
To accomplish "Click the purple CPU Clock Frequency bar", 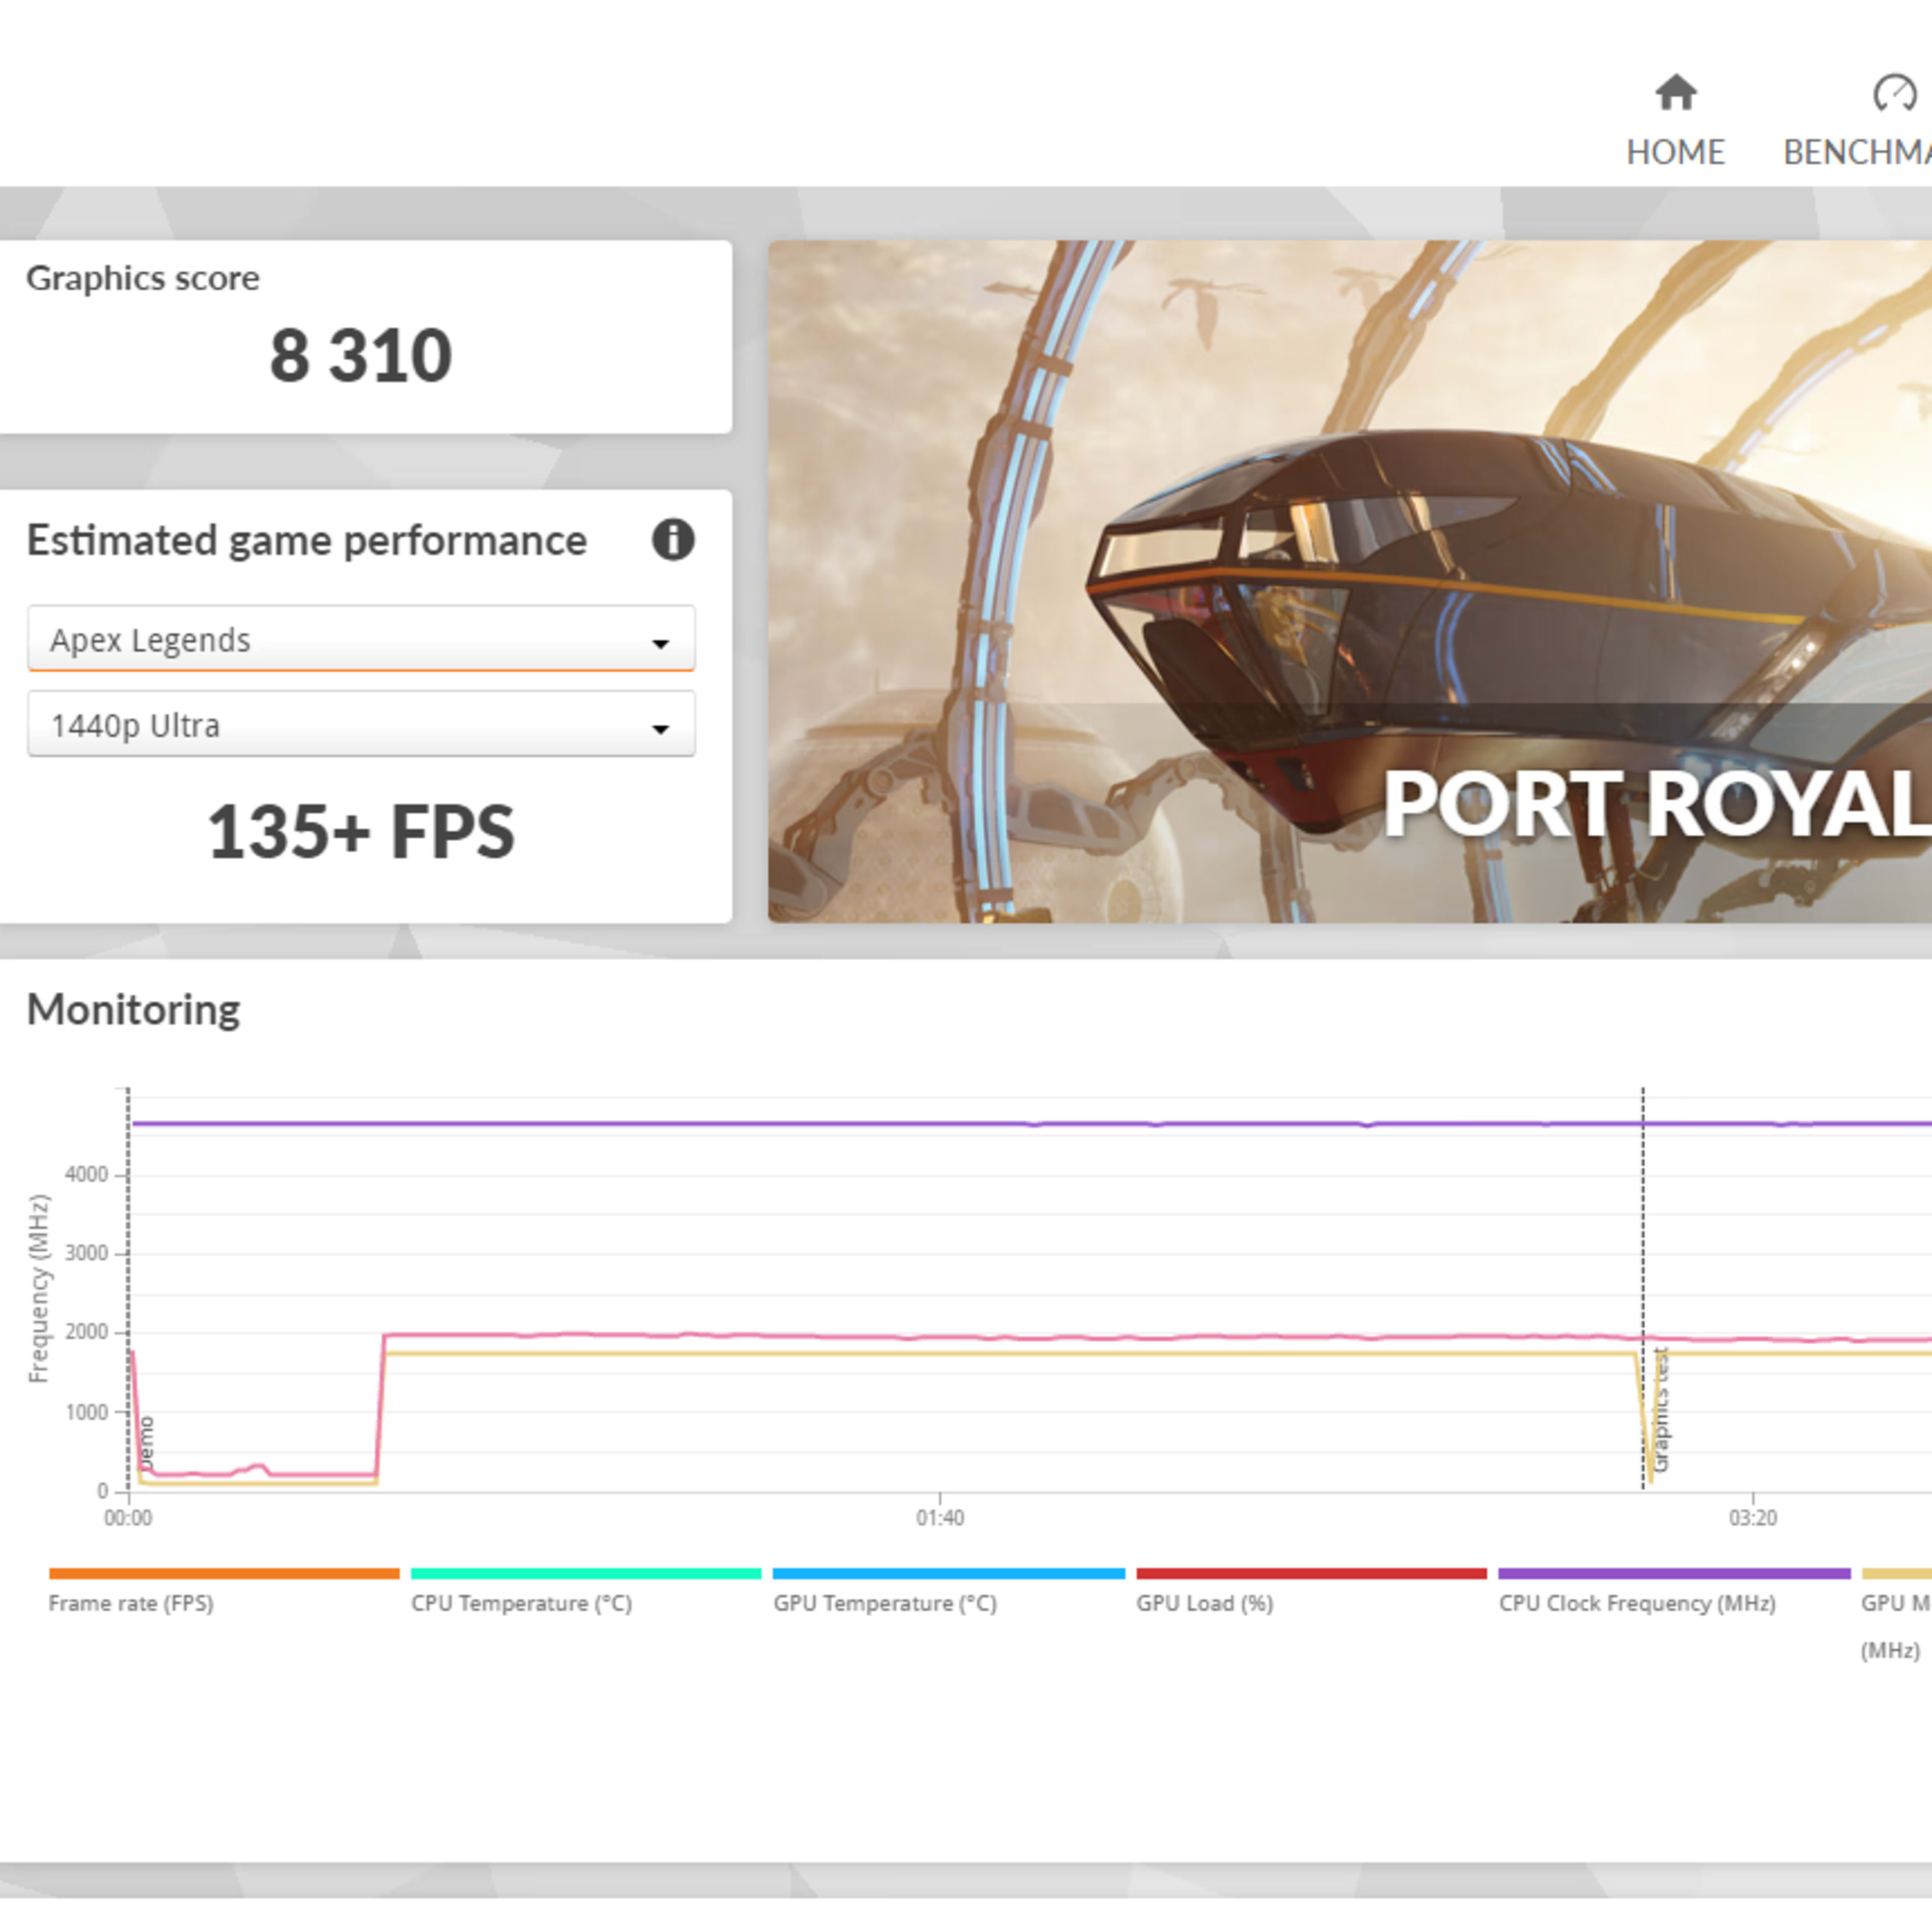I will click(x=1674, y=1573).
